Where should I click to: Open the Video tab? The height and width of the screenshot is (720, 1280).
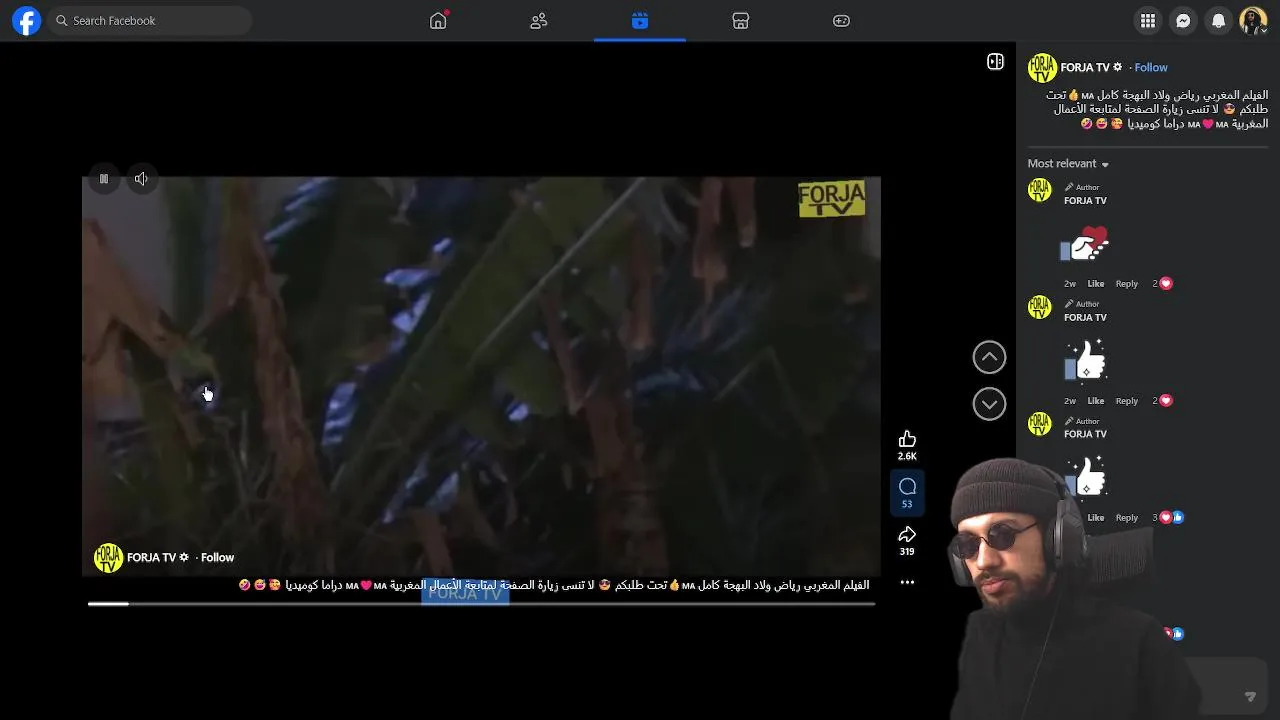click(640, 20)
